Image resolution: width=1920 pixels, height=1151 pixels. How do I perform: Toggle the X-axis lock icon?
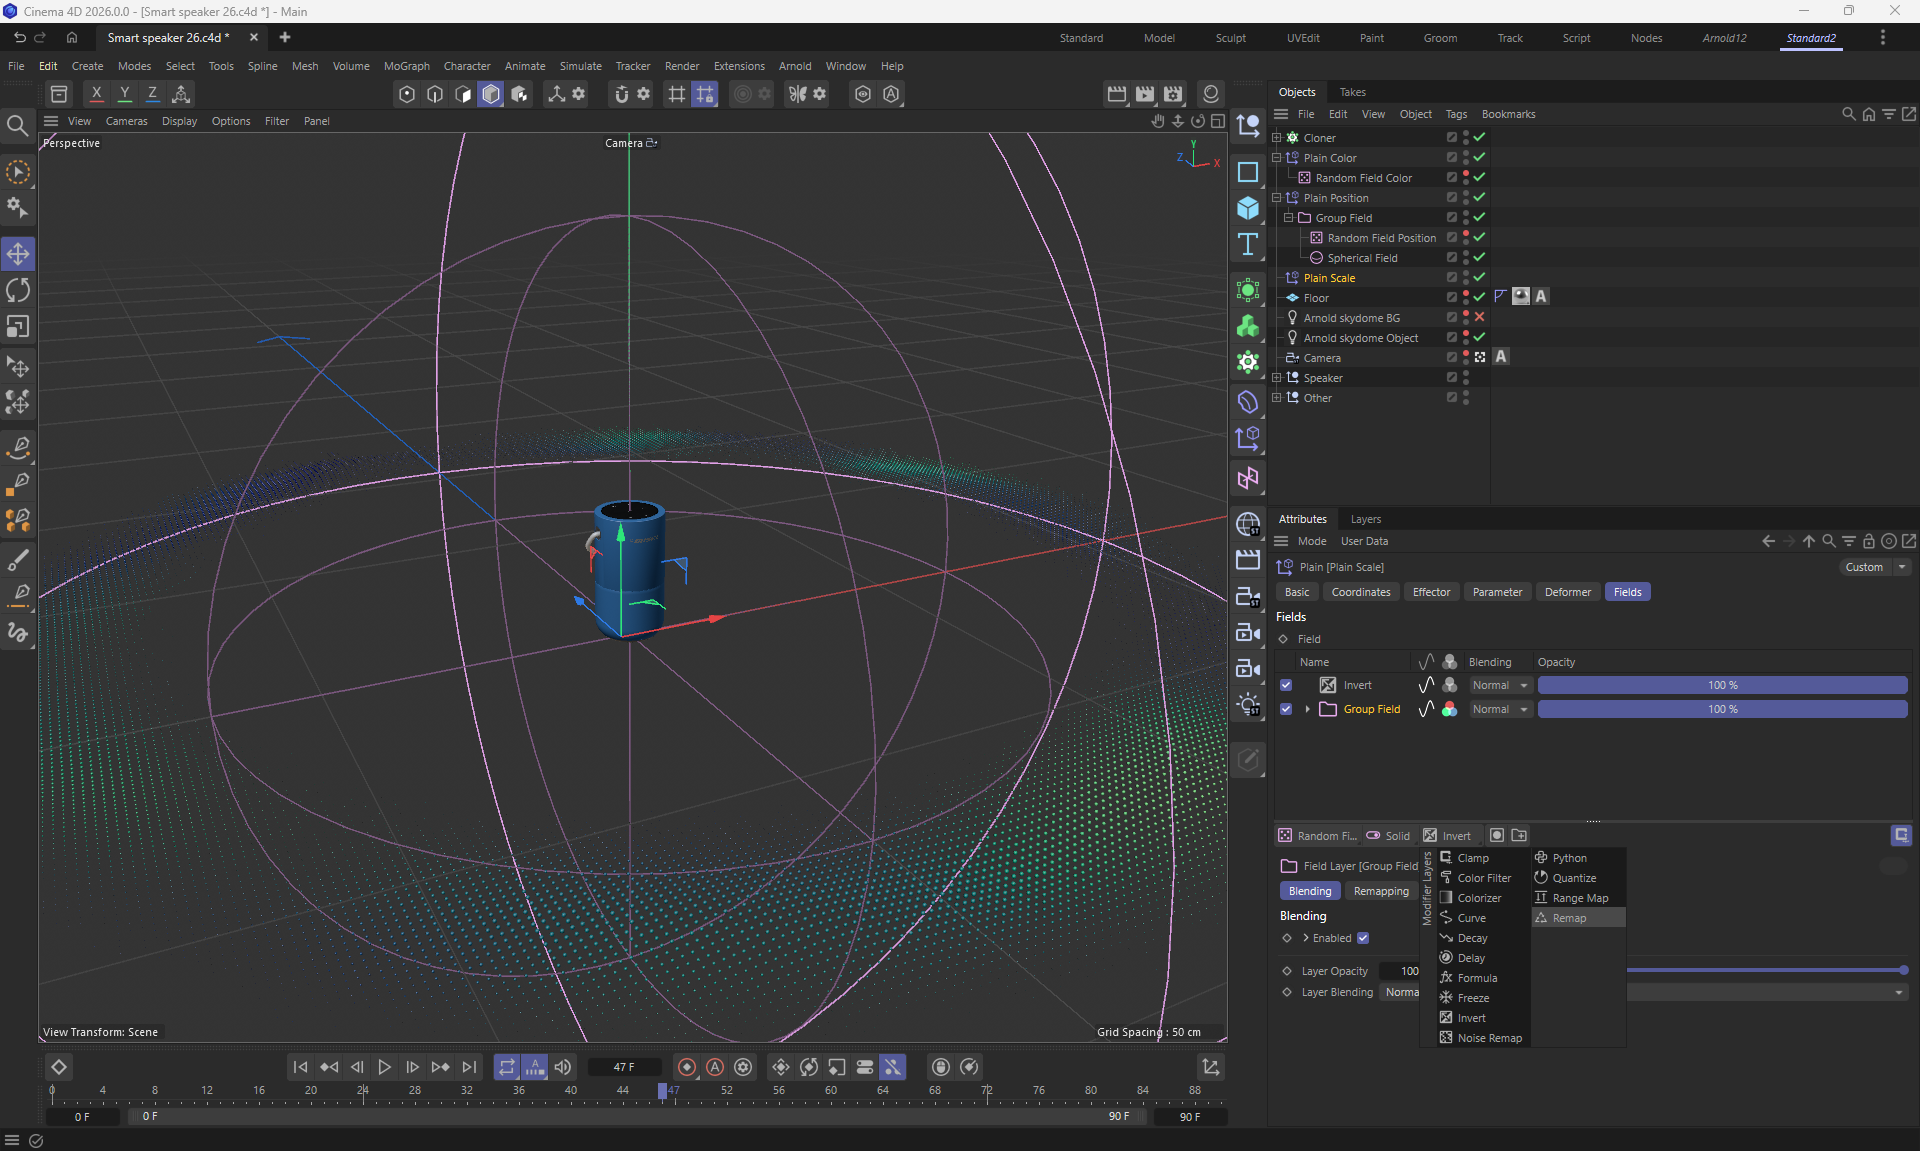coord(96,94)
